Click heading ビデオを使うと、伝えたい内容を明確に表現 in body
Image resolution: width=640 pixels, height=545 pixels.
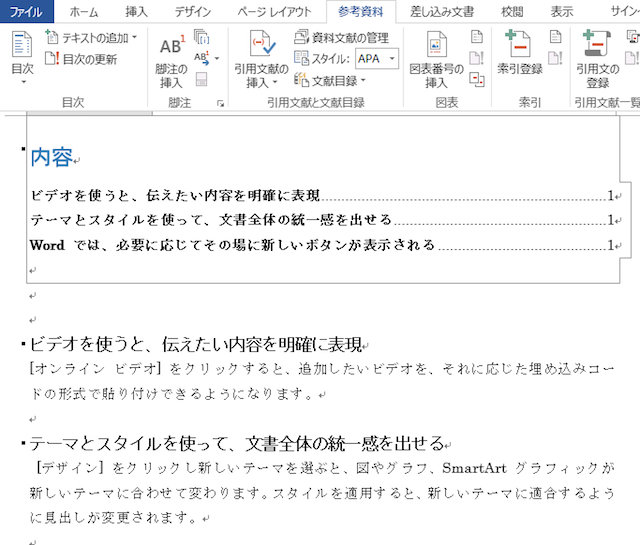pyautogui.click(x=195, y=345)
